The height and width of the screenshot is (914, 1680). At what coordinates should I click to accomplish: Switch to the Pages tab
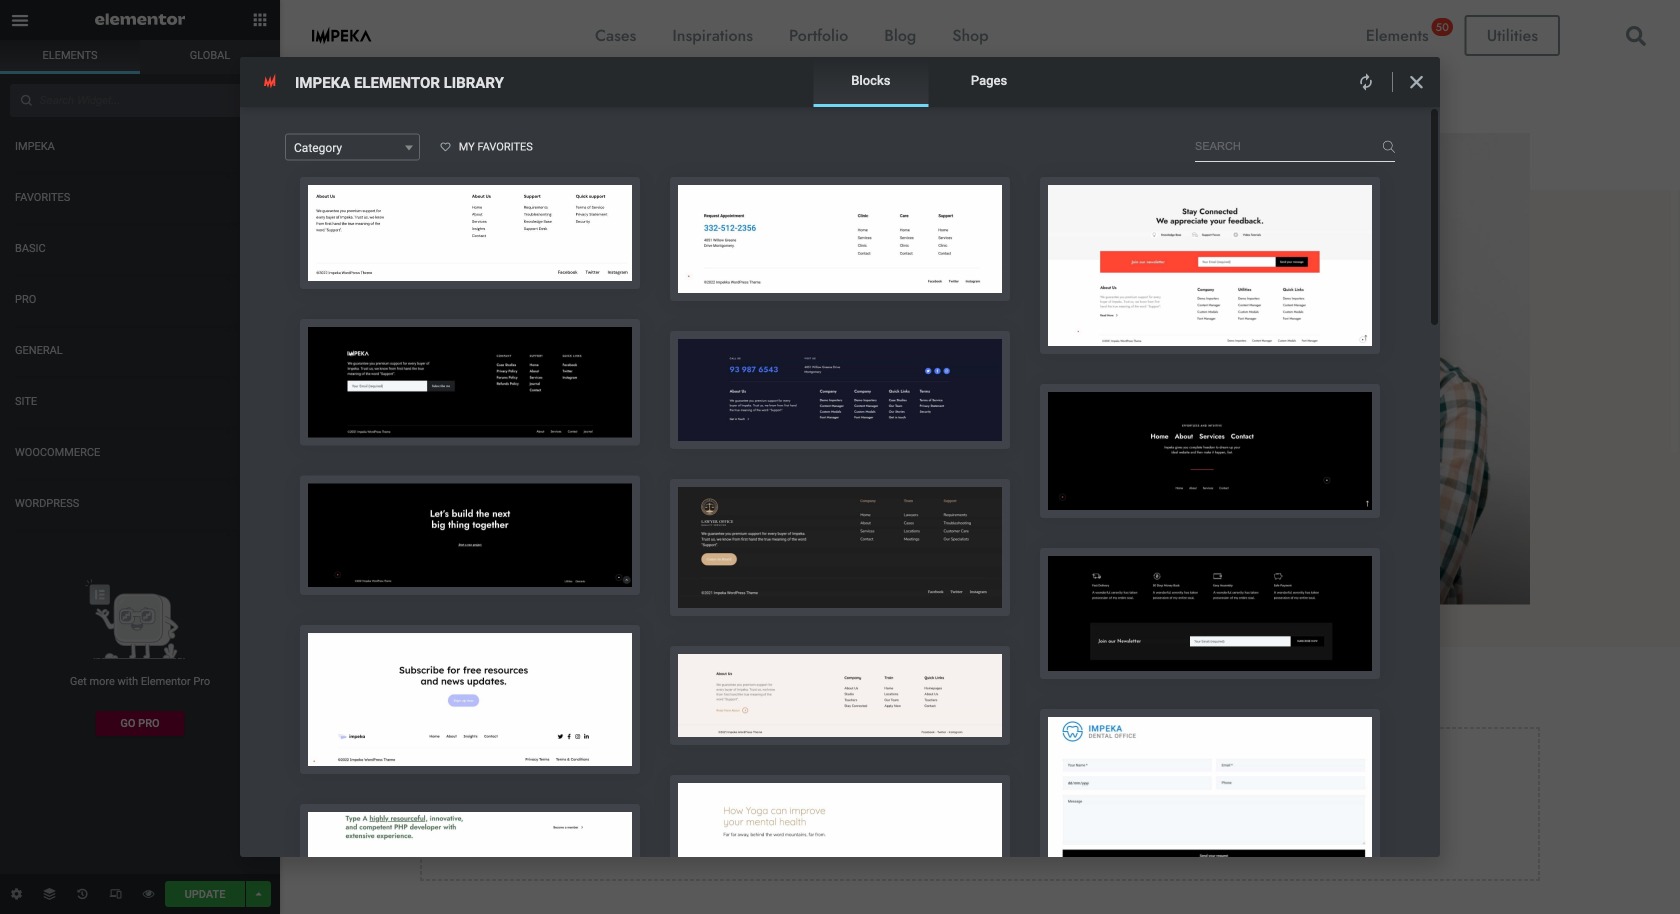(988, 81)
